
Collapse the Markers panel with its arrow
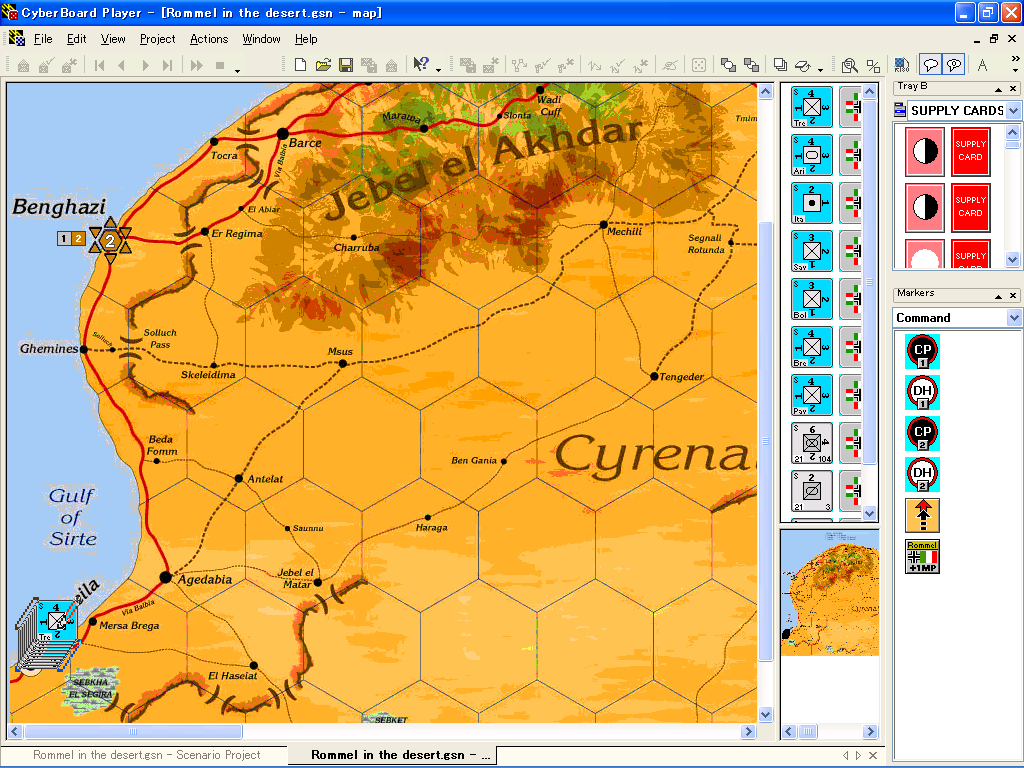tap(999, 296)
